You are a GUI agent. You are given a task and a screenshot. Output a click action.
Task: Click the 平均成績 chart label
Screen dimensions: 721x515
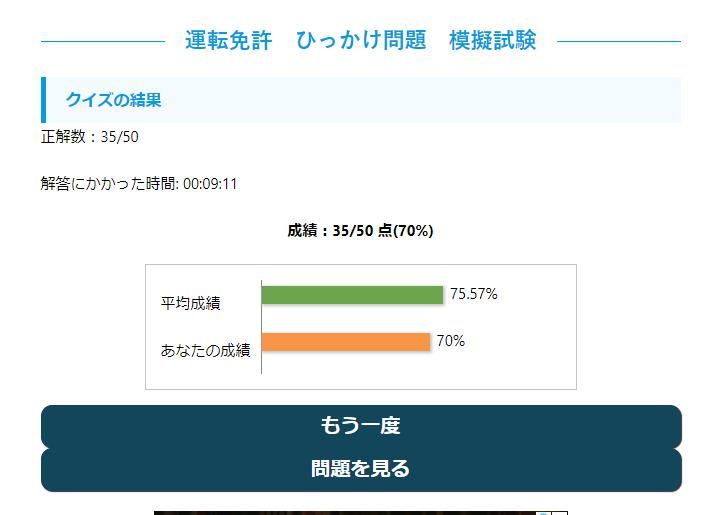191,303
